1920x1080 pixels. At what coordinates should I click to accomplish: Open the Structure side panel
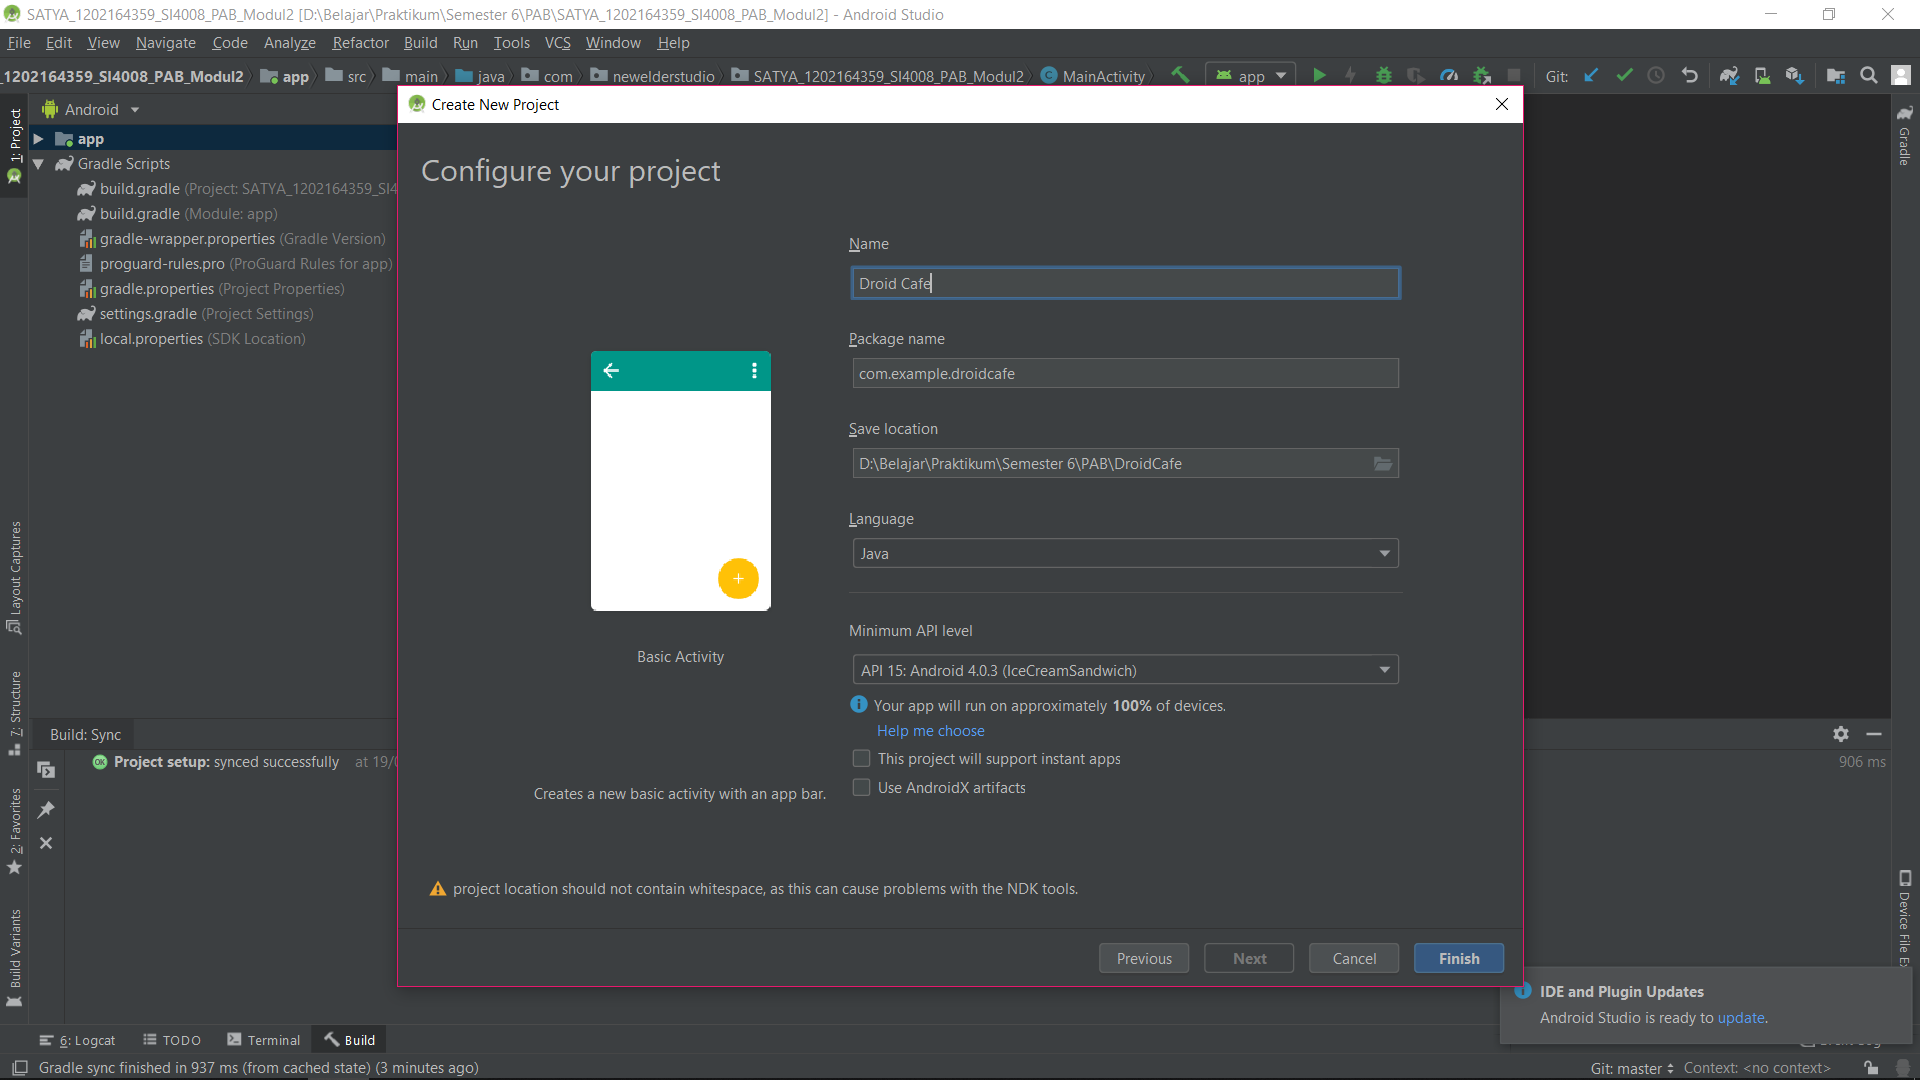pyautogui.click(x=15, y=713)
